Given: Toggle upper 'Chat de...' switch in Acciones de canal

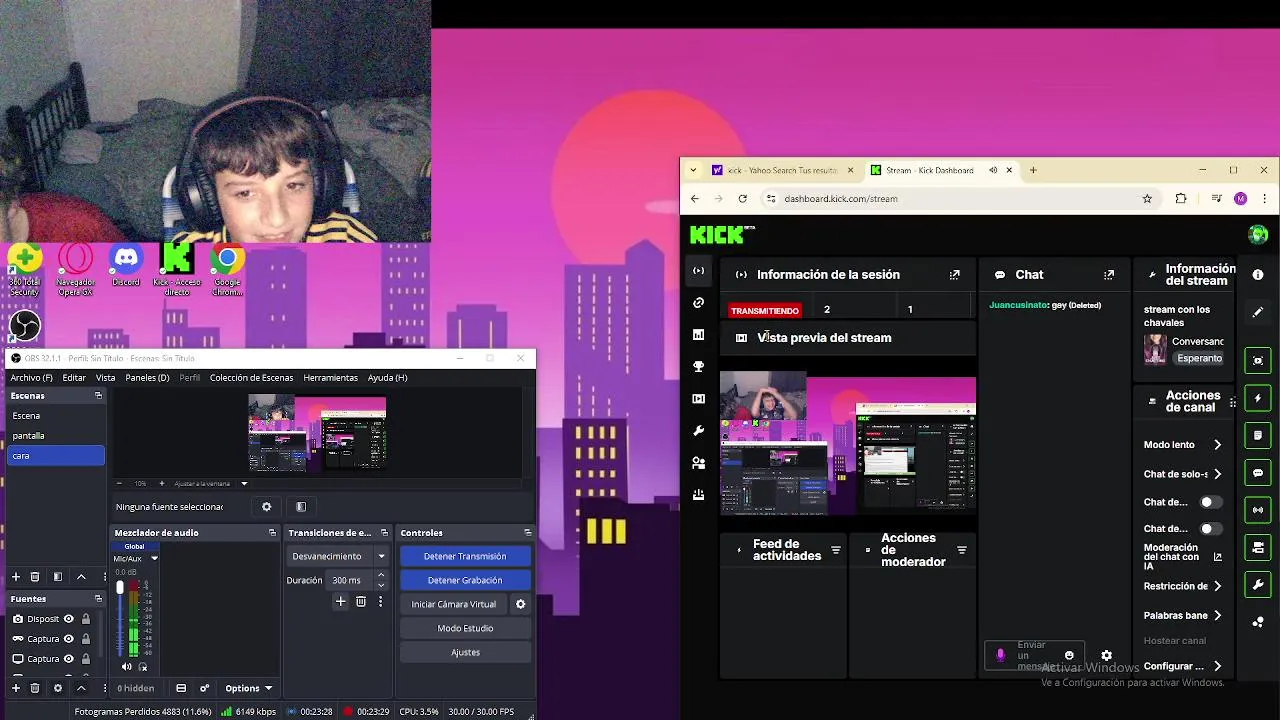Looking at the screenshot, I should pos(1210,502).
